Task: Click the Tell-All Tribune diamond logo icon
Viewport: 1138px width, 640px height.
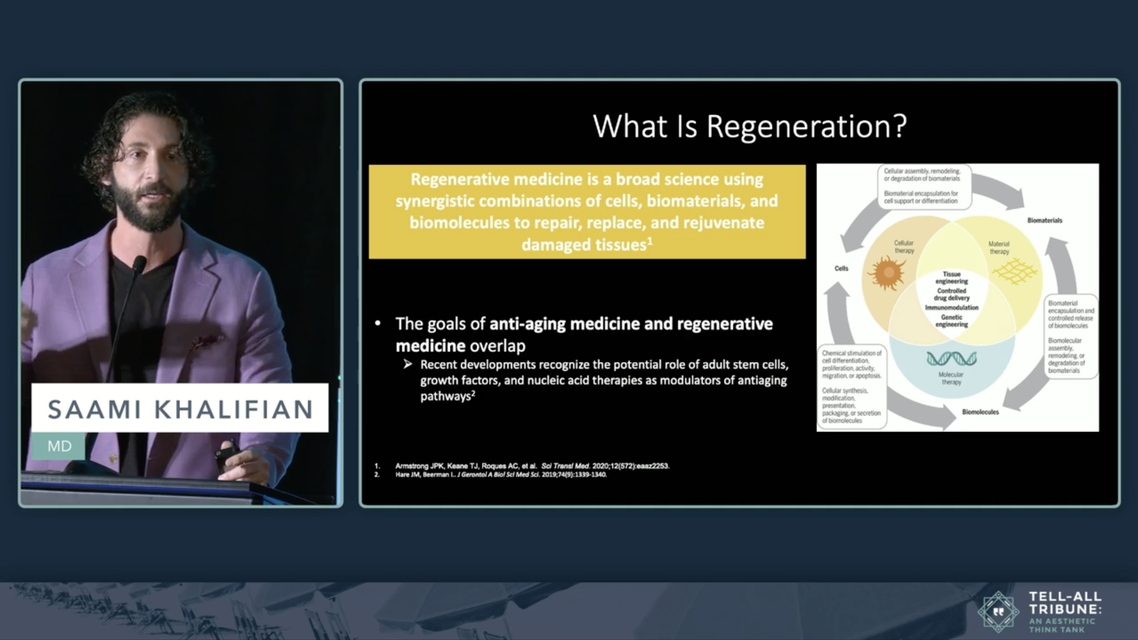Action: (x=997, y=611)
